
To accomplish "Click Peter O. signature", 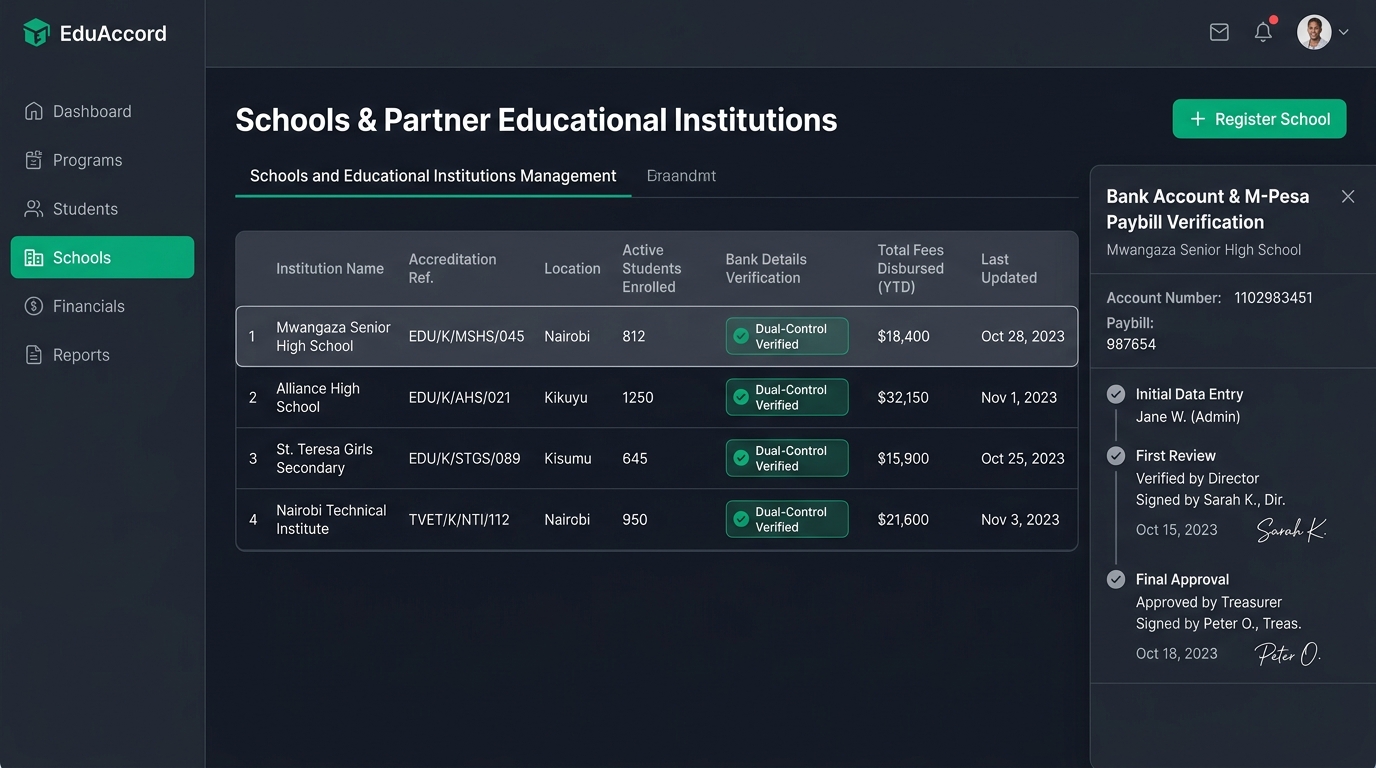I will click(x=1288, y=654).
